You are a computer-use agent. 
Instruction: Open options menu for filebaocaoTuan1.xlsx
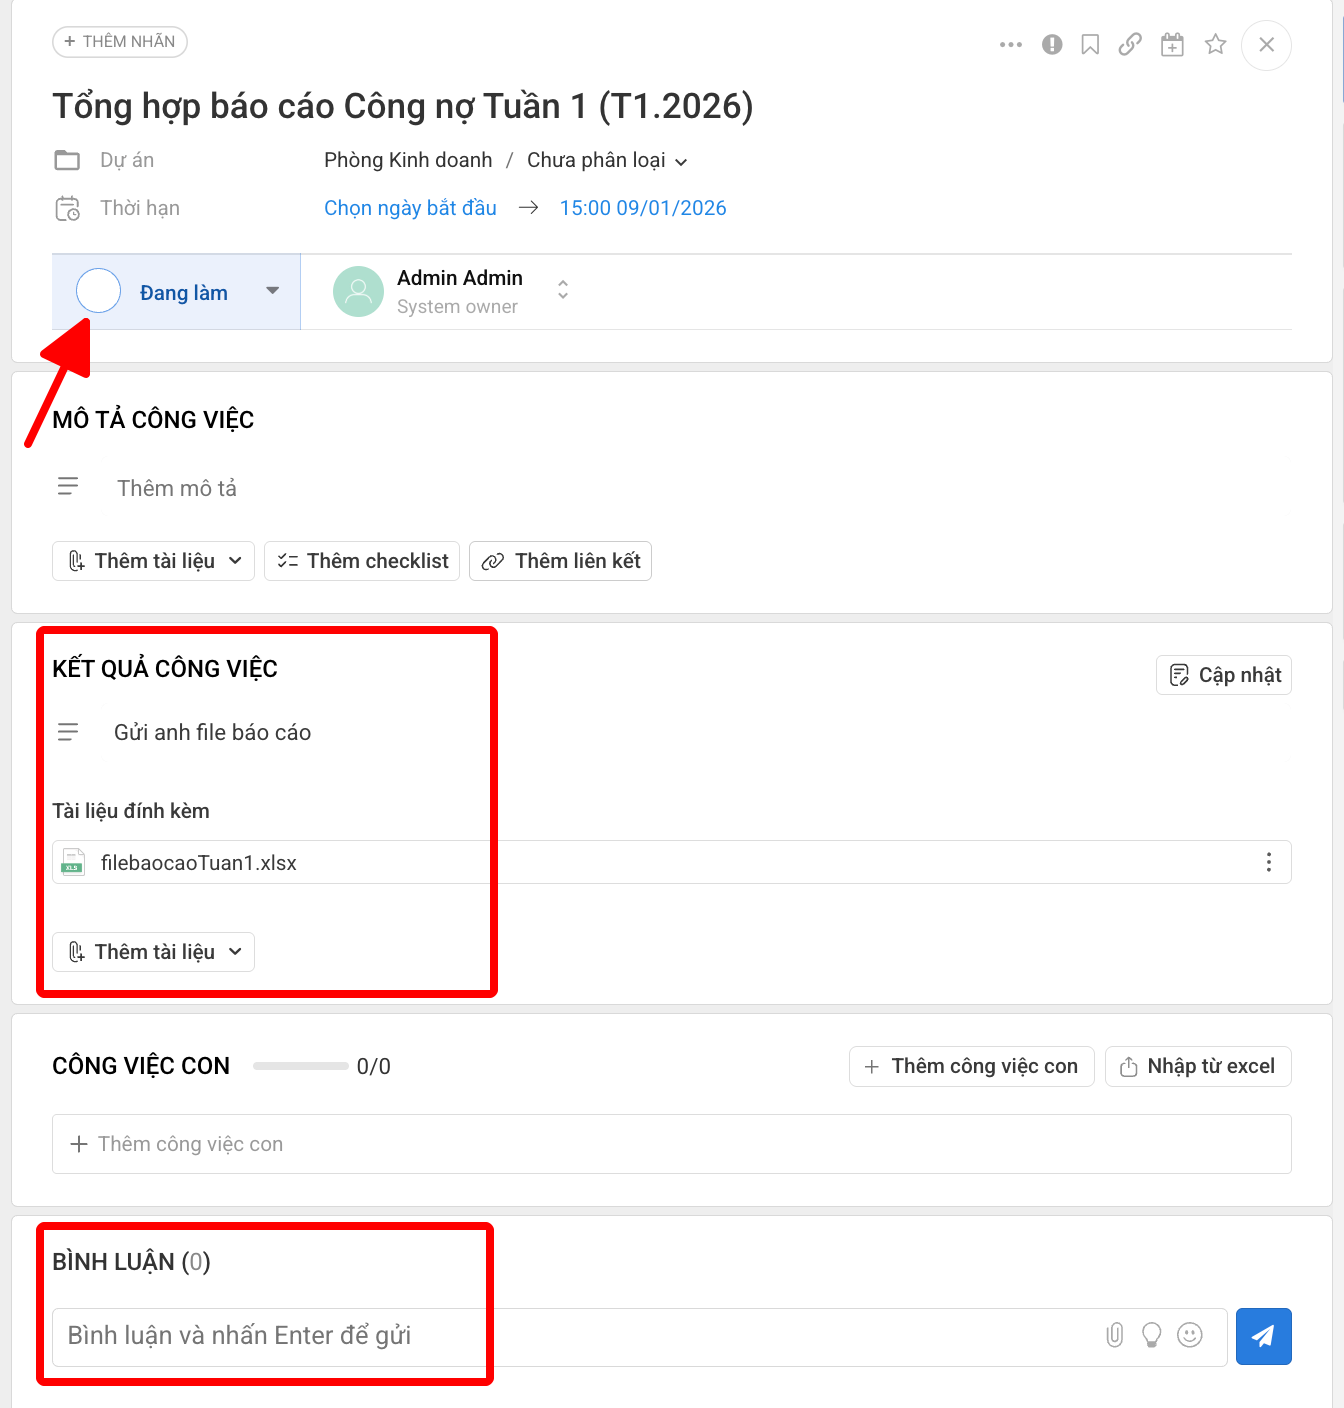[x=1268, y=861]
